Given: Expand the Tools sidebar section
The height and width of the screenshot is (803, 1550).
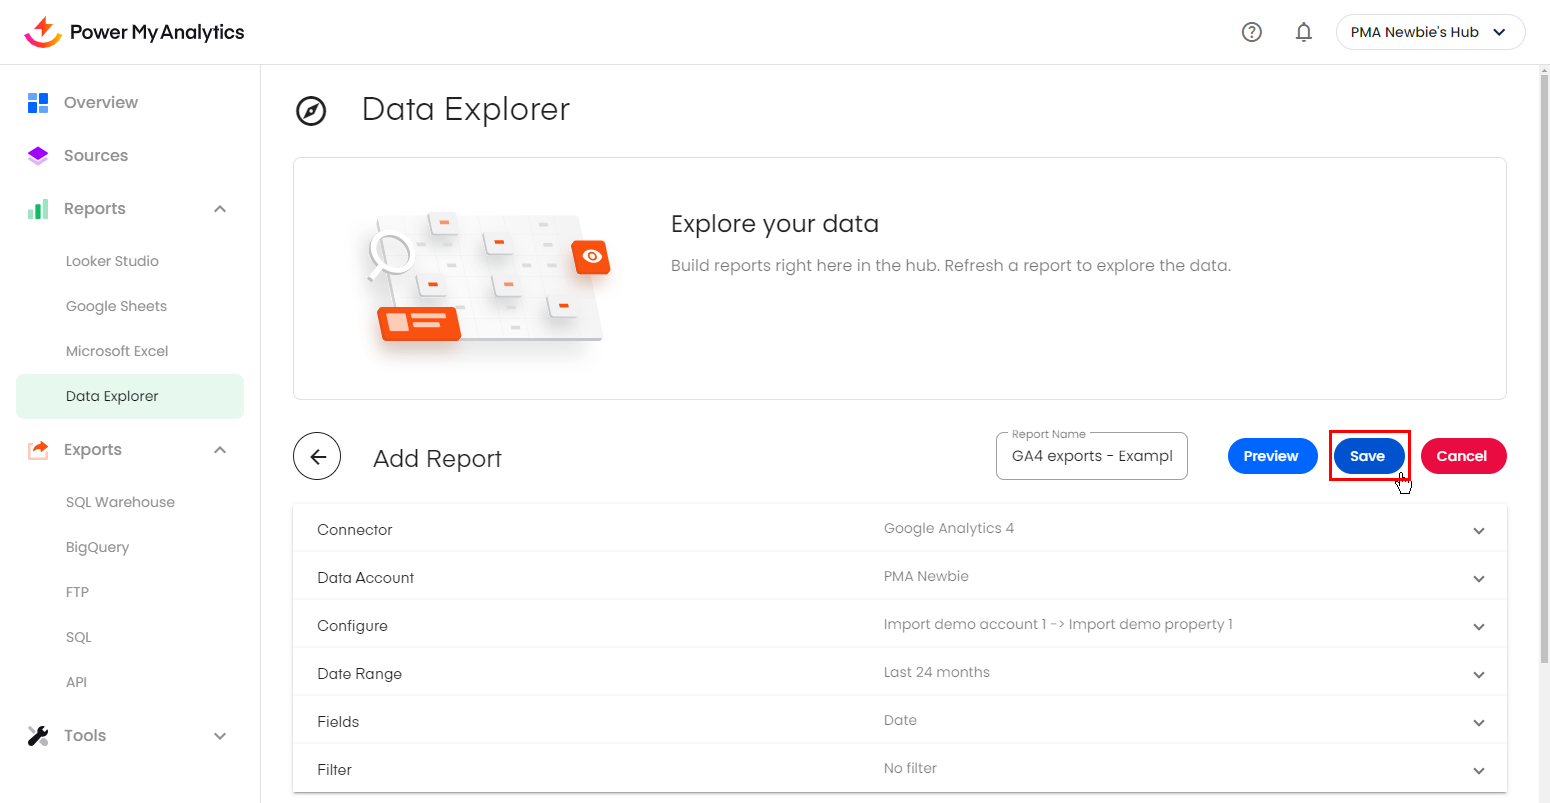Looking at the screenshot, I should tap(220, 736).
